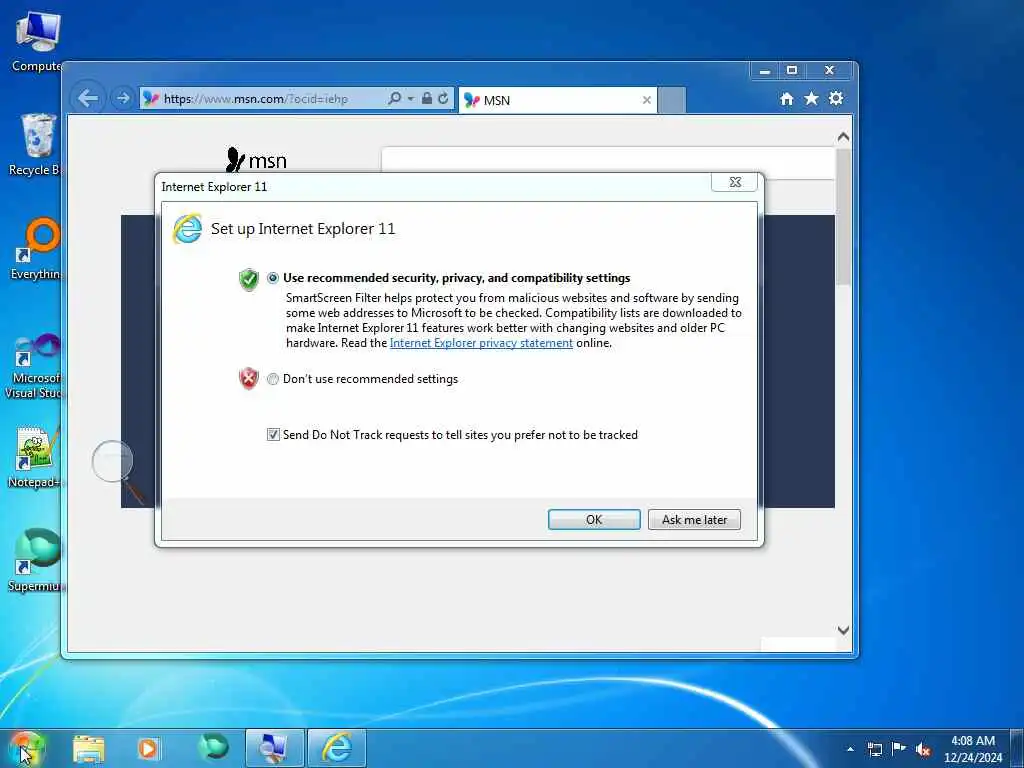Switch to the MSN tab
The image size is (1024, 768).
[558, 100]
